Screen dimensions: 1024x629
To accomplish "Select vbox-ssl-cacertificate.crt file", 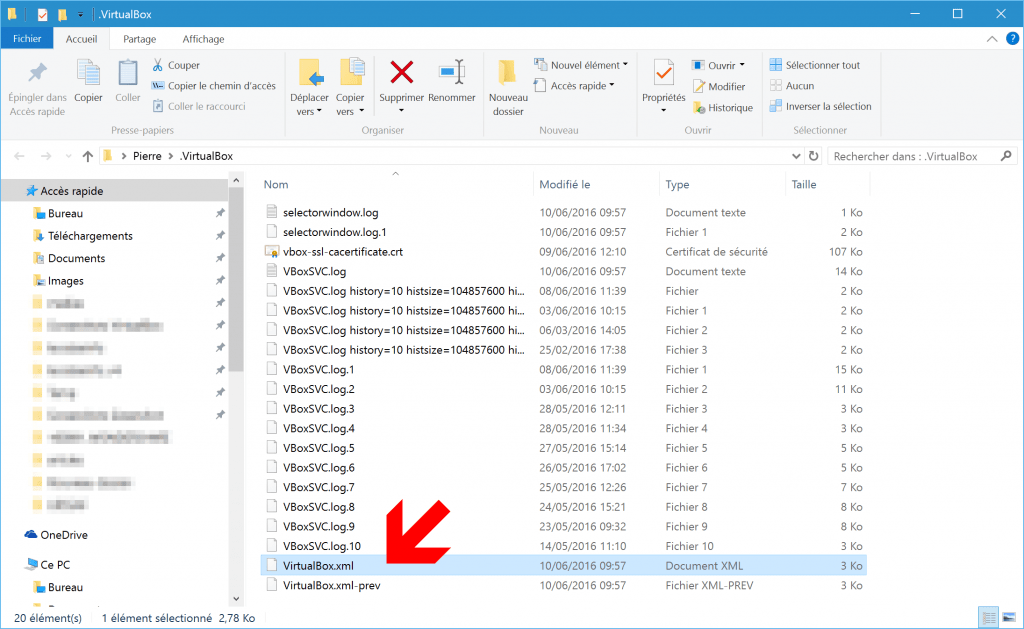I will tap(343, 251).
